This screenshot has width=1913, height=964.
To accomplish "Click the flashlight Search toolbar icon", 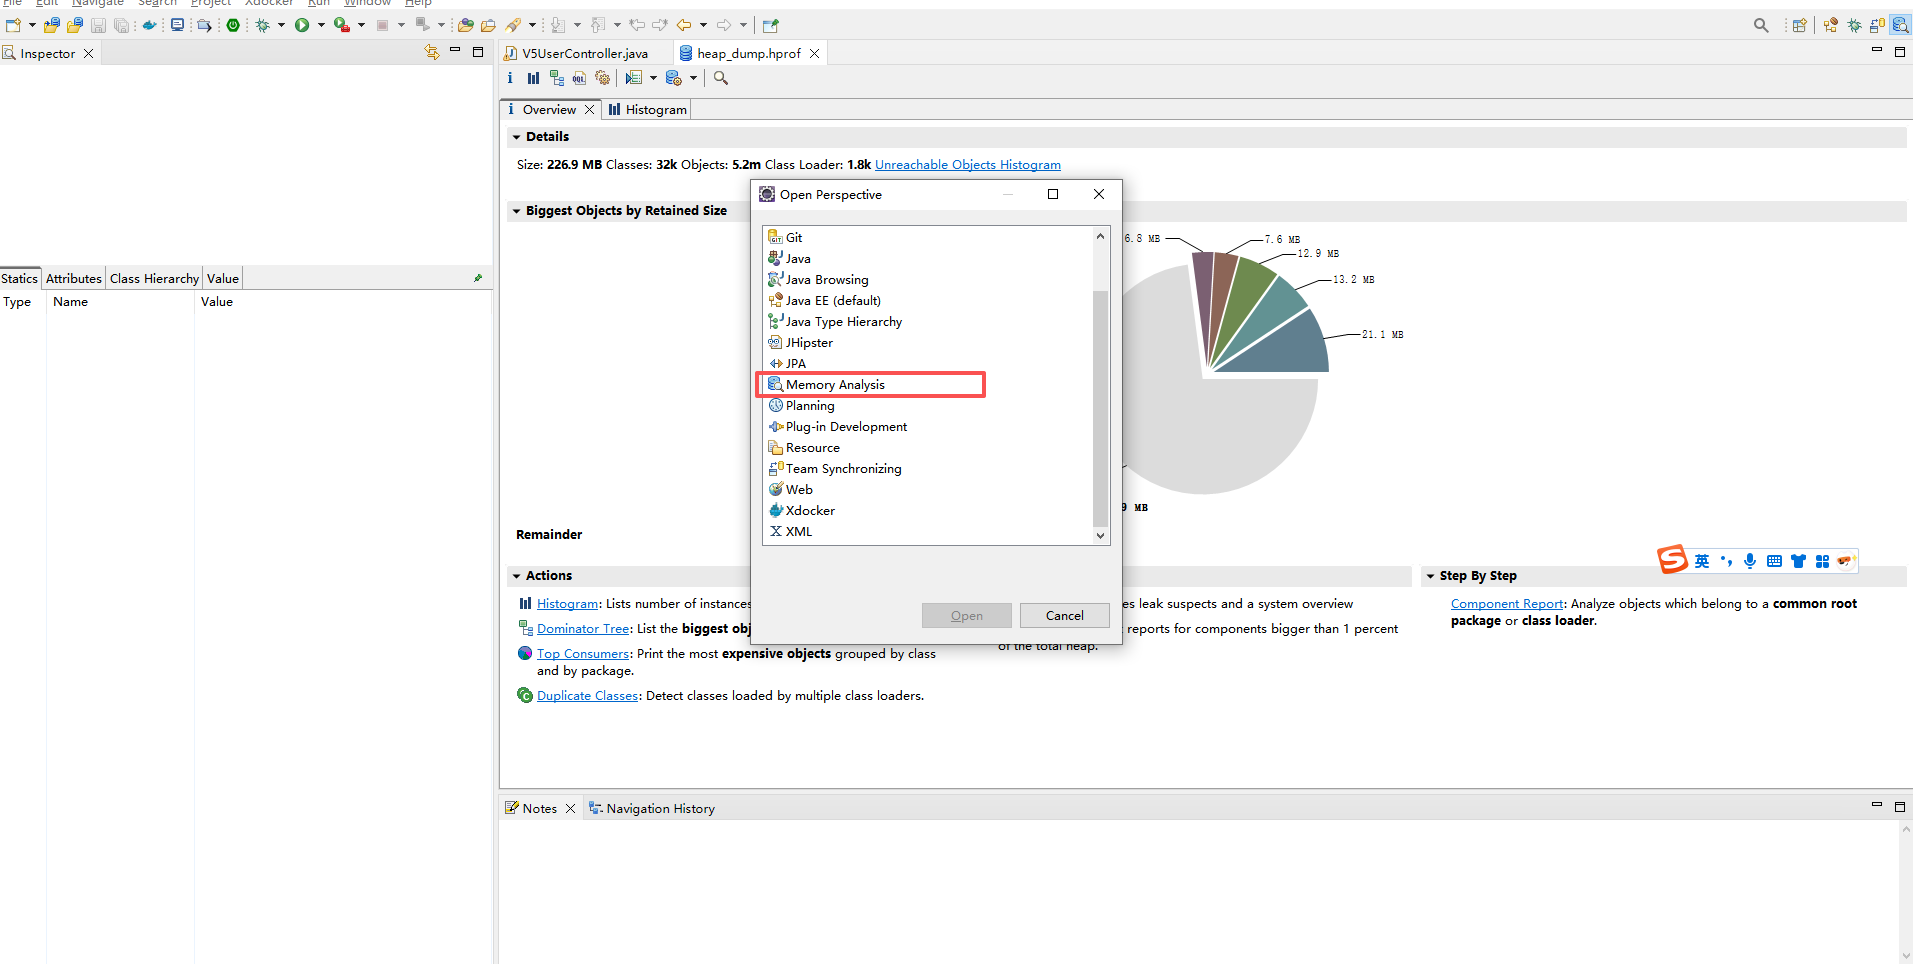I will click(x=512, y=25).
